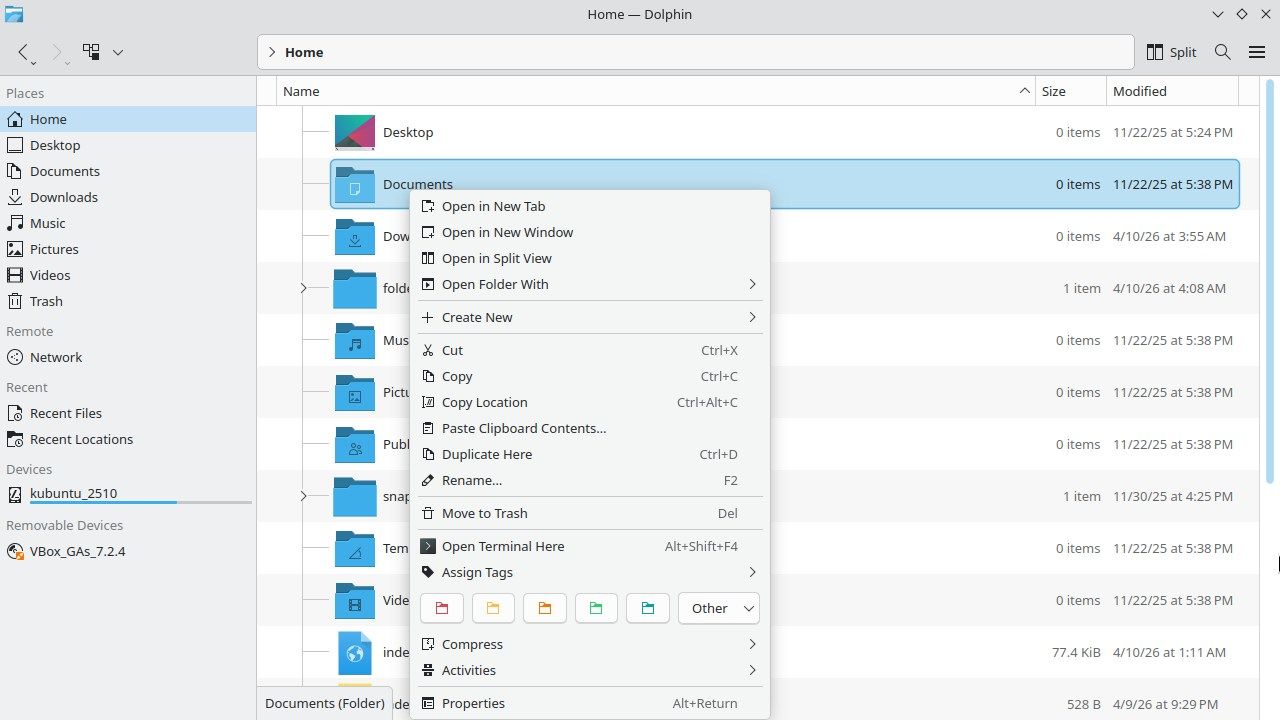Click the globe file icon in the file list
The width and height of the screenshot is (1280, 720).
pos(355,652)
